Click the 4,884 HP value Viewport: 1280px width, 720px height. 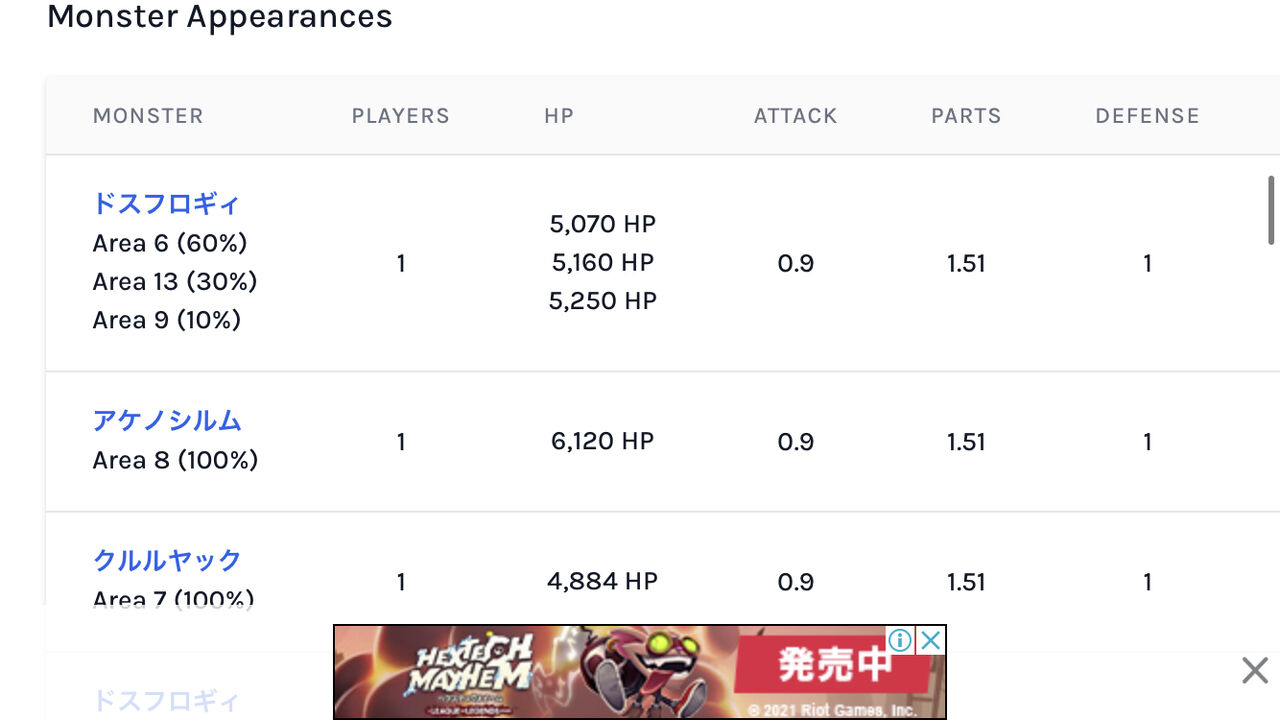[x=603, y=581]
